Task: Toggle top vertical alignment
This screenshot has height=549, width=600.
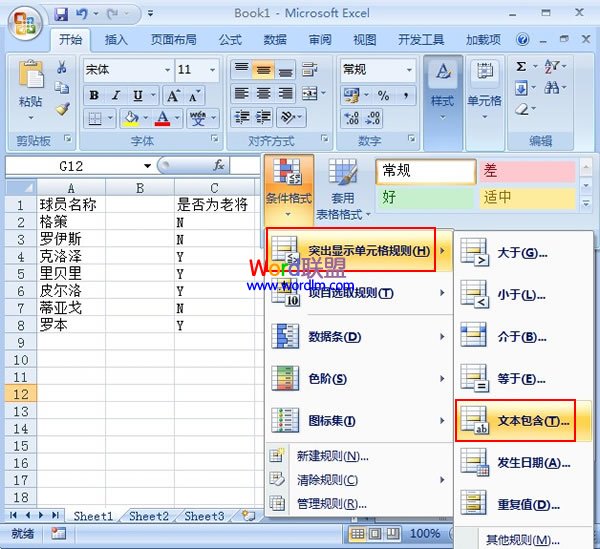Action: coord(241,70)
